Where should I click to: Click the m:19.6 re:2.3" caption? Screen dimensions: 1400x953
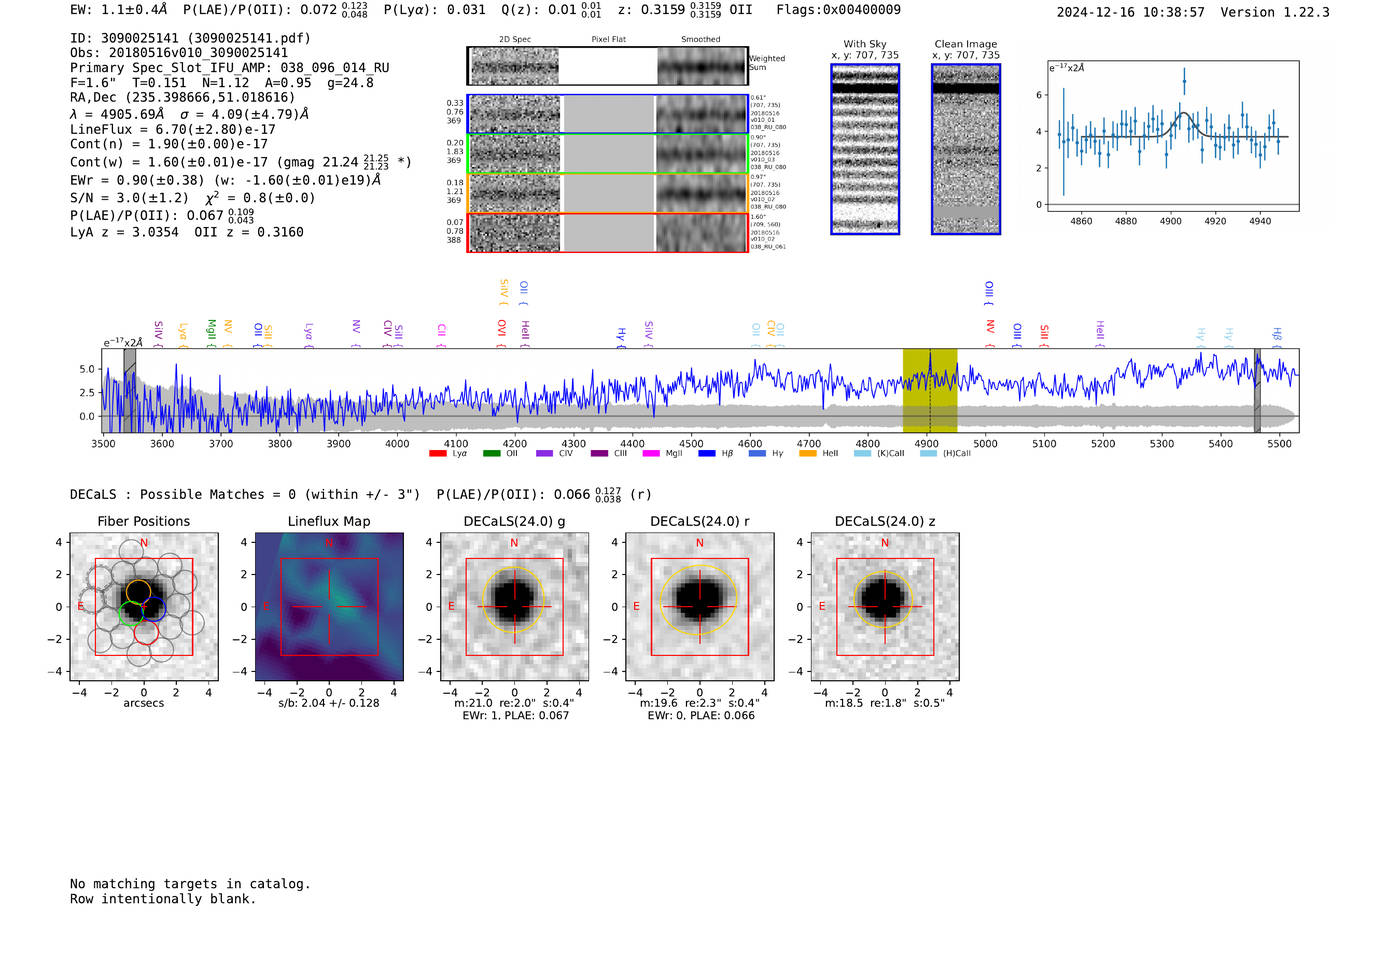click(x=699, y=703)
